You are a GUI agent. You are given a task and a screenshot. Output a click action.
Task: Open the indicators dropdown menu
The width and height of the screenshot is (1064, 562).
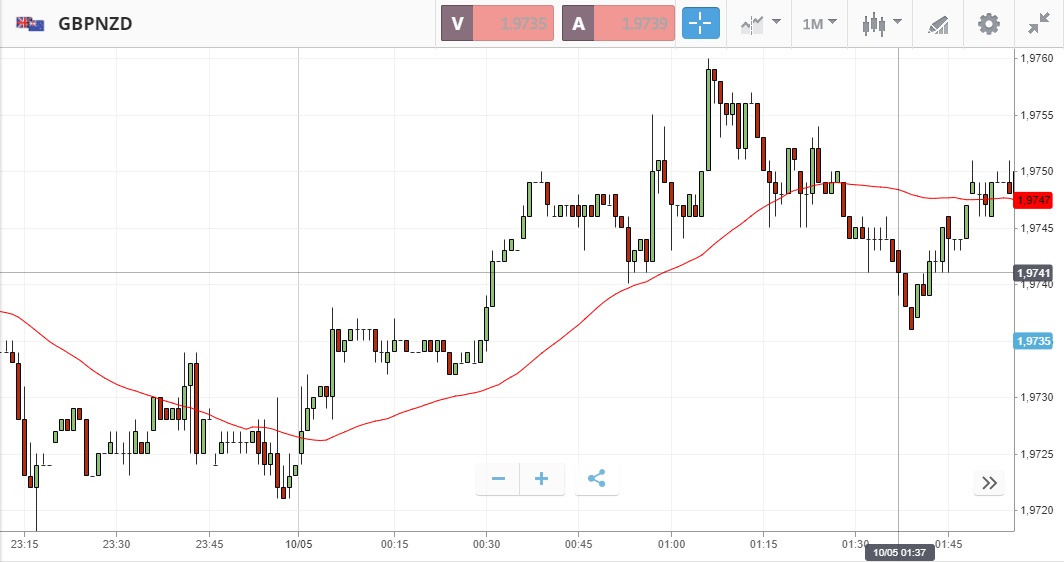coord(760,23)
